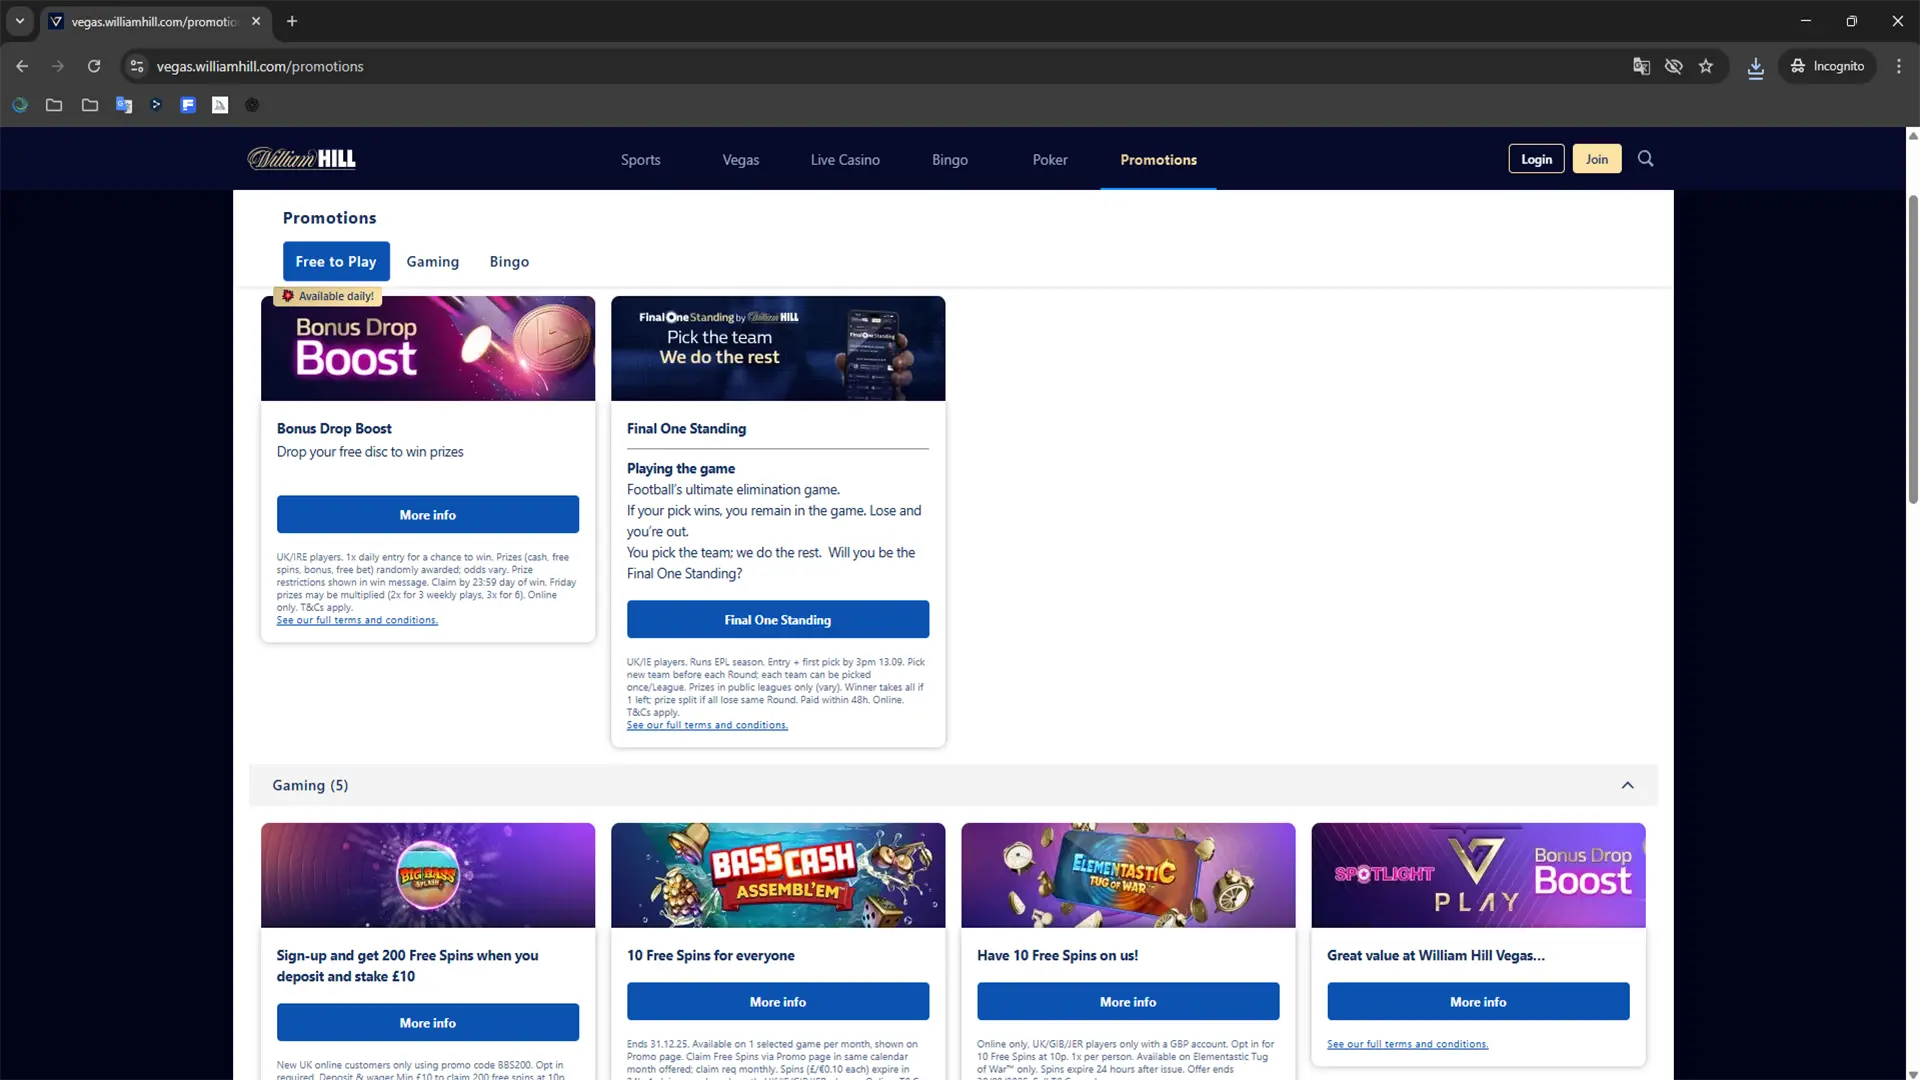Screen dimensions: 1920x1080
Task: Open the site information icon in address bar
Action: (137, 66)
